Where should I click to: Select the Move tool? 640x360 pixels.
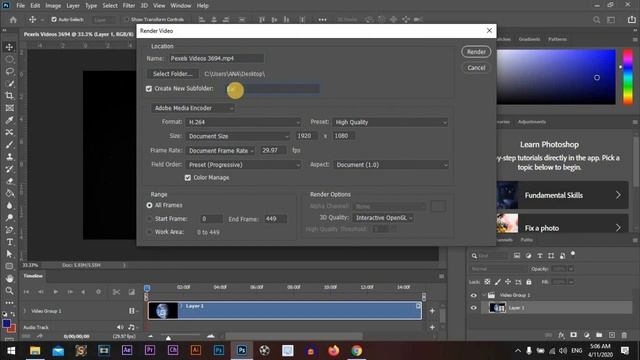pos(9,47)
